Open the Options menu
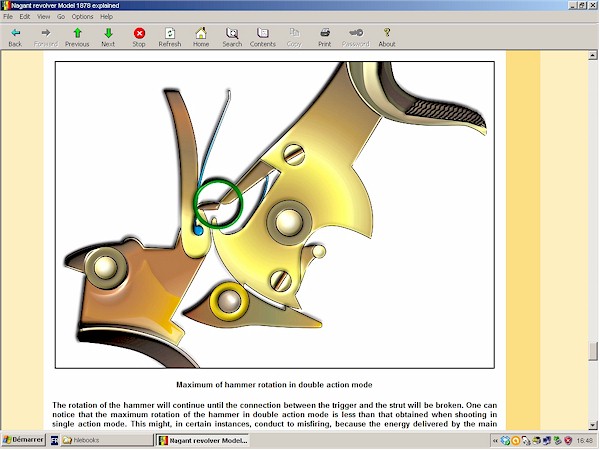600x450 pixels. [82, 16]
